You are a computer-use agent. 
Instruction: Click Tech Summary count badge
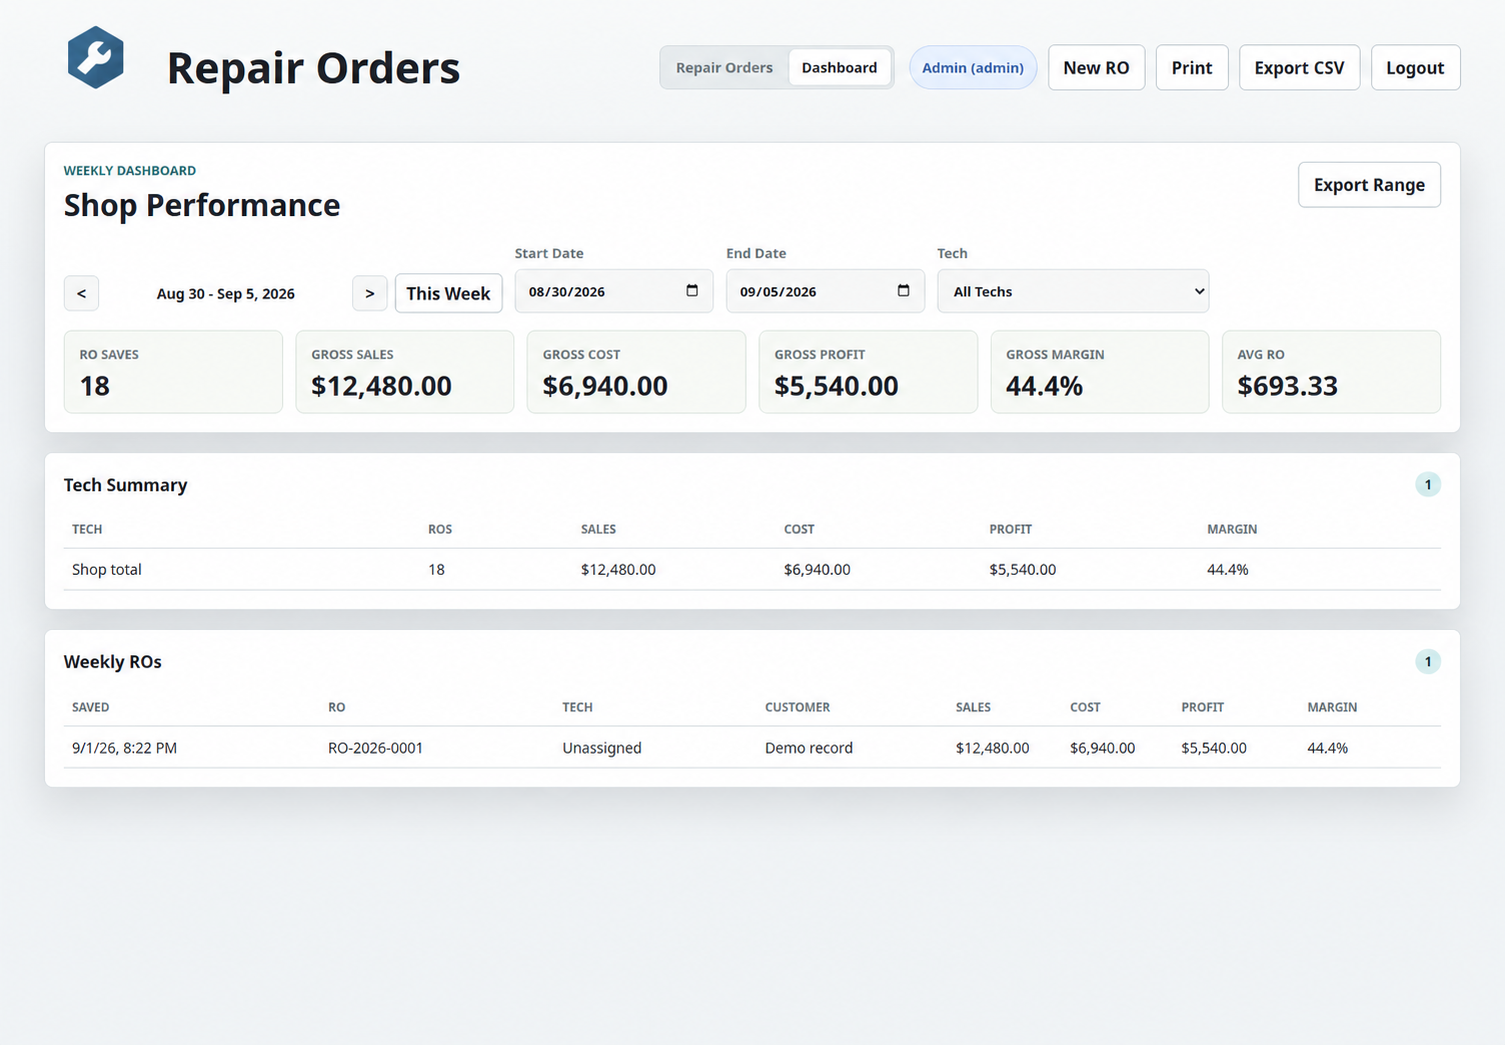(1428, 485)
